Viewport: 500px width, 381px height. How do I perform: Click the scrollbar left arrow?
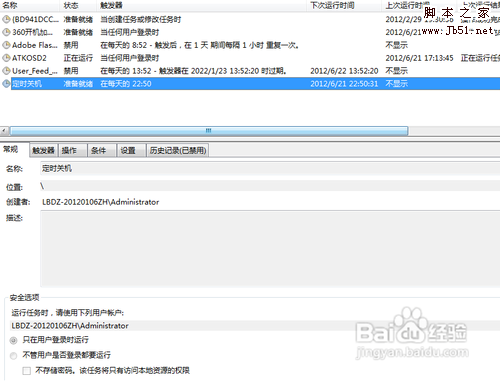[x=4, y=131]
